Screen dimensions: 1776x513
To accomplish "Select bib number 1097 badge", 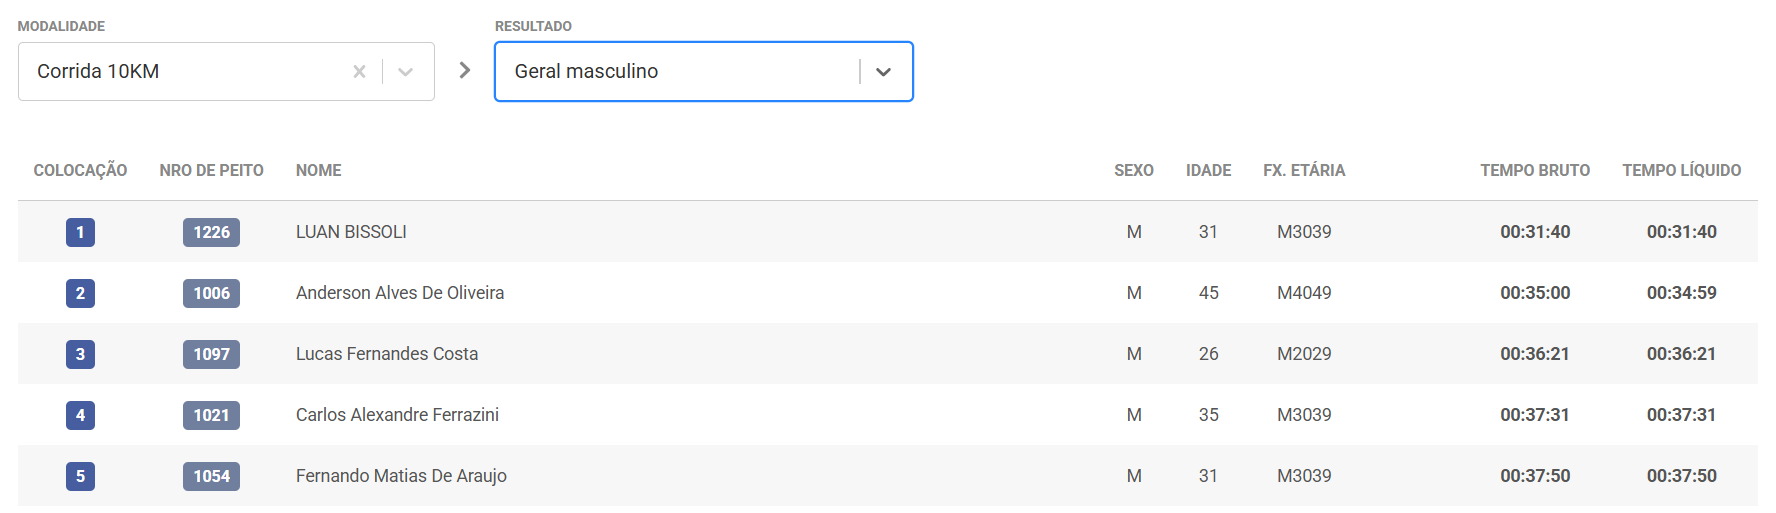I will tap(211, 354).
